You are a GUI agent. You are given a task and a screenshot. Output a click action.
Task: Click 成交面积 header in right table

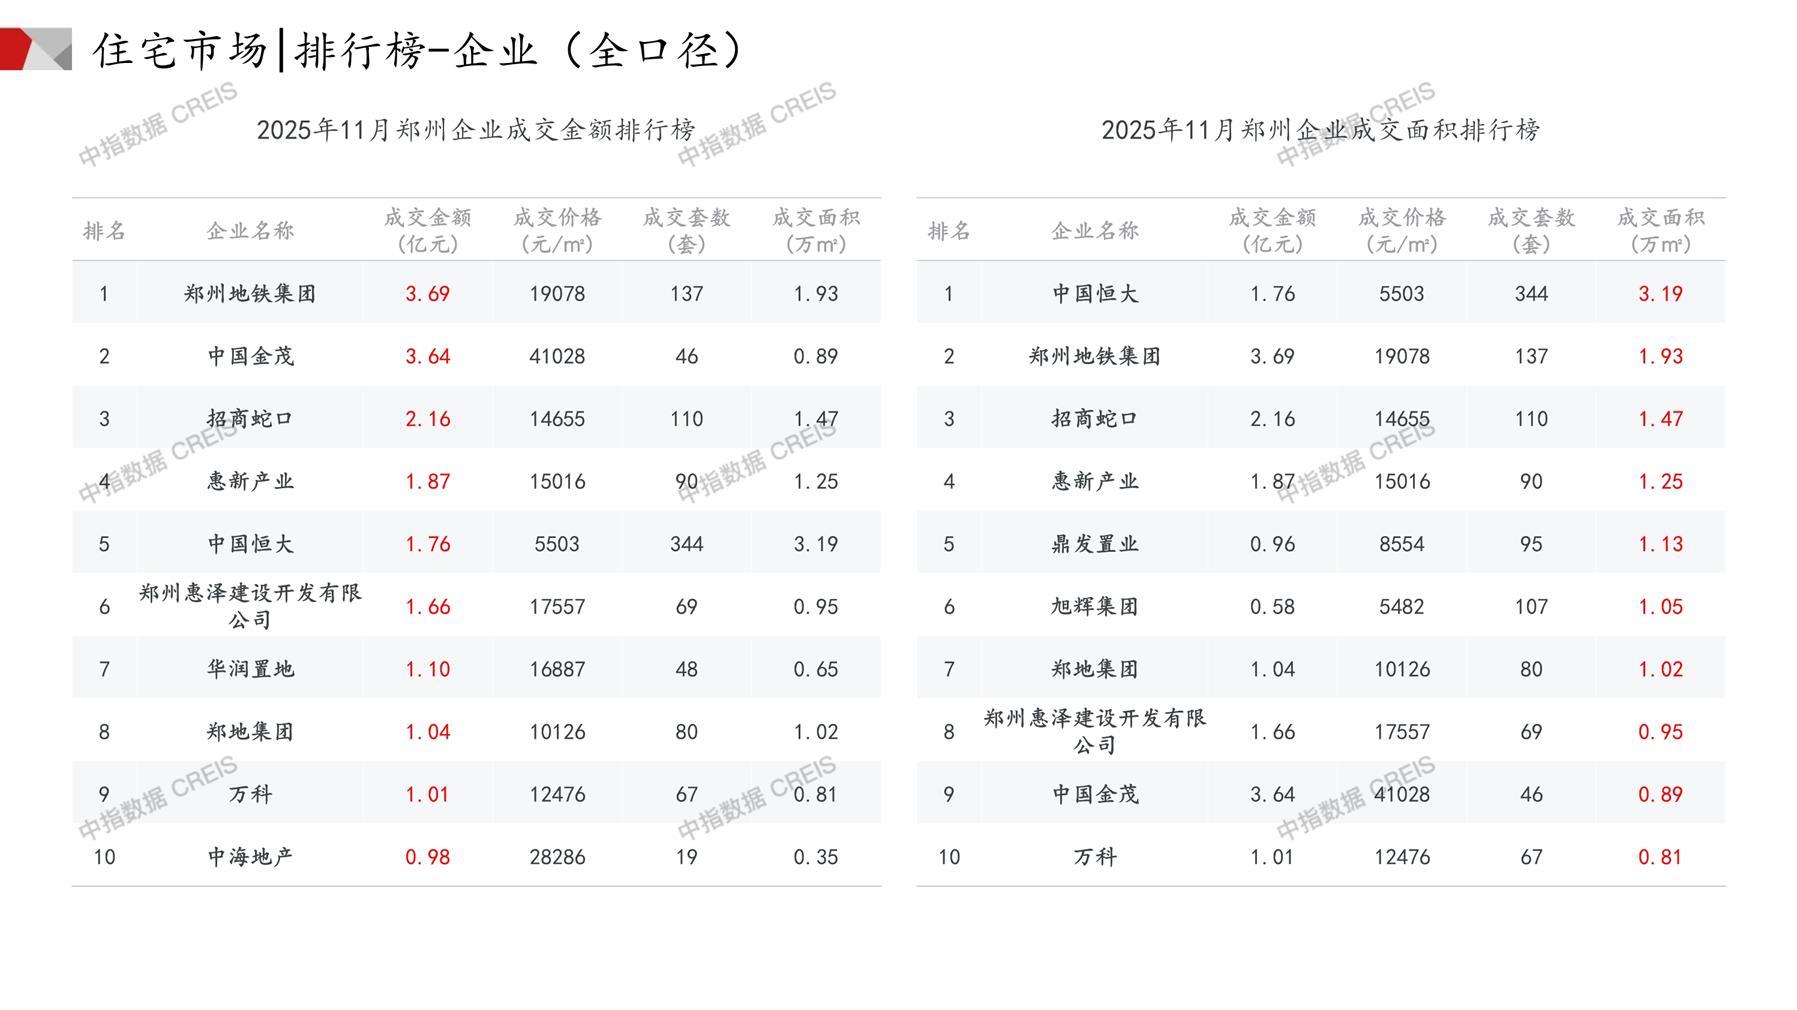(1660, 231)
